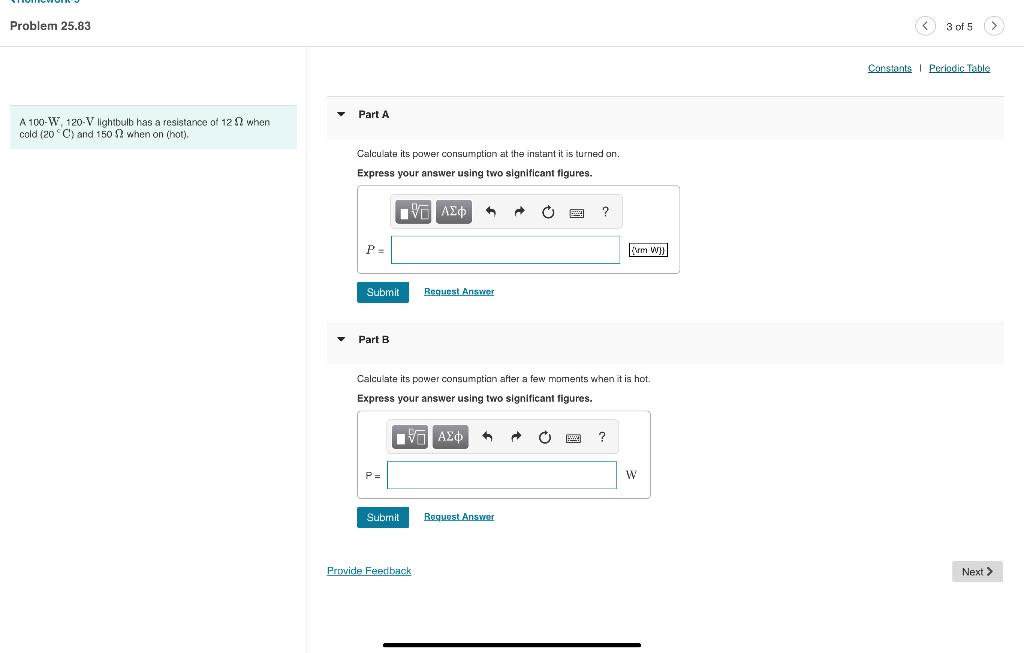Collapse the Part B section
The width and height of the screenshot is (1024, 653).
341,340
